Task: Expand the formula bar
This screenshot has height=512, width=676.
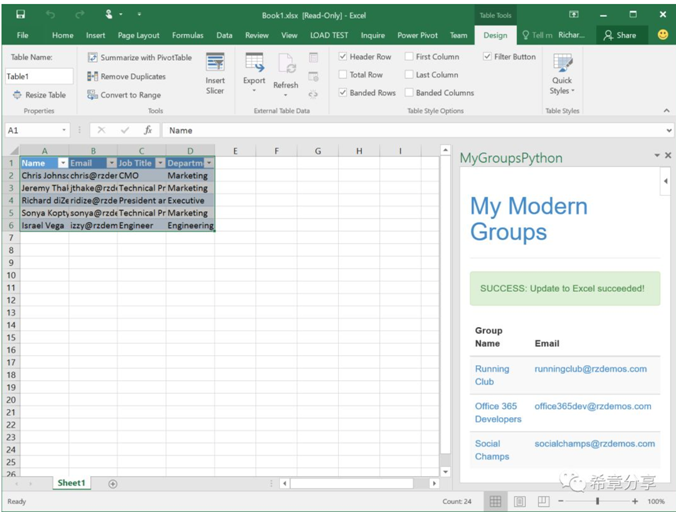Action: pyautogui.click(x=669, y=130)
